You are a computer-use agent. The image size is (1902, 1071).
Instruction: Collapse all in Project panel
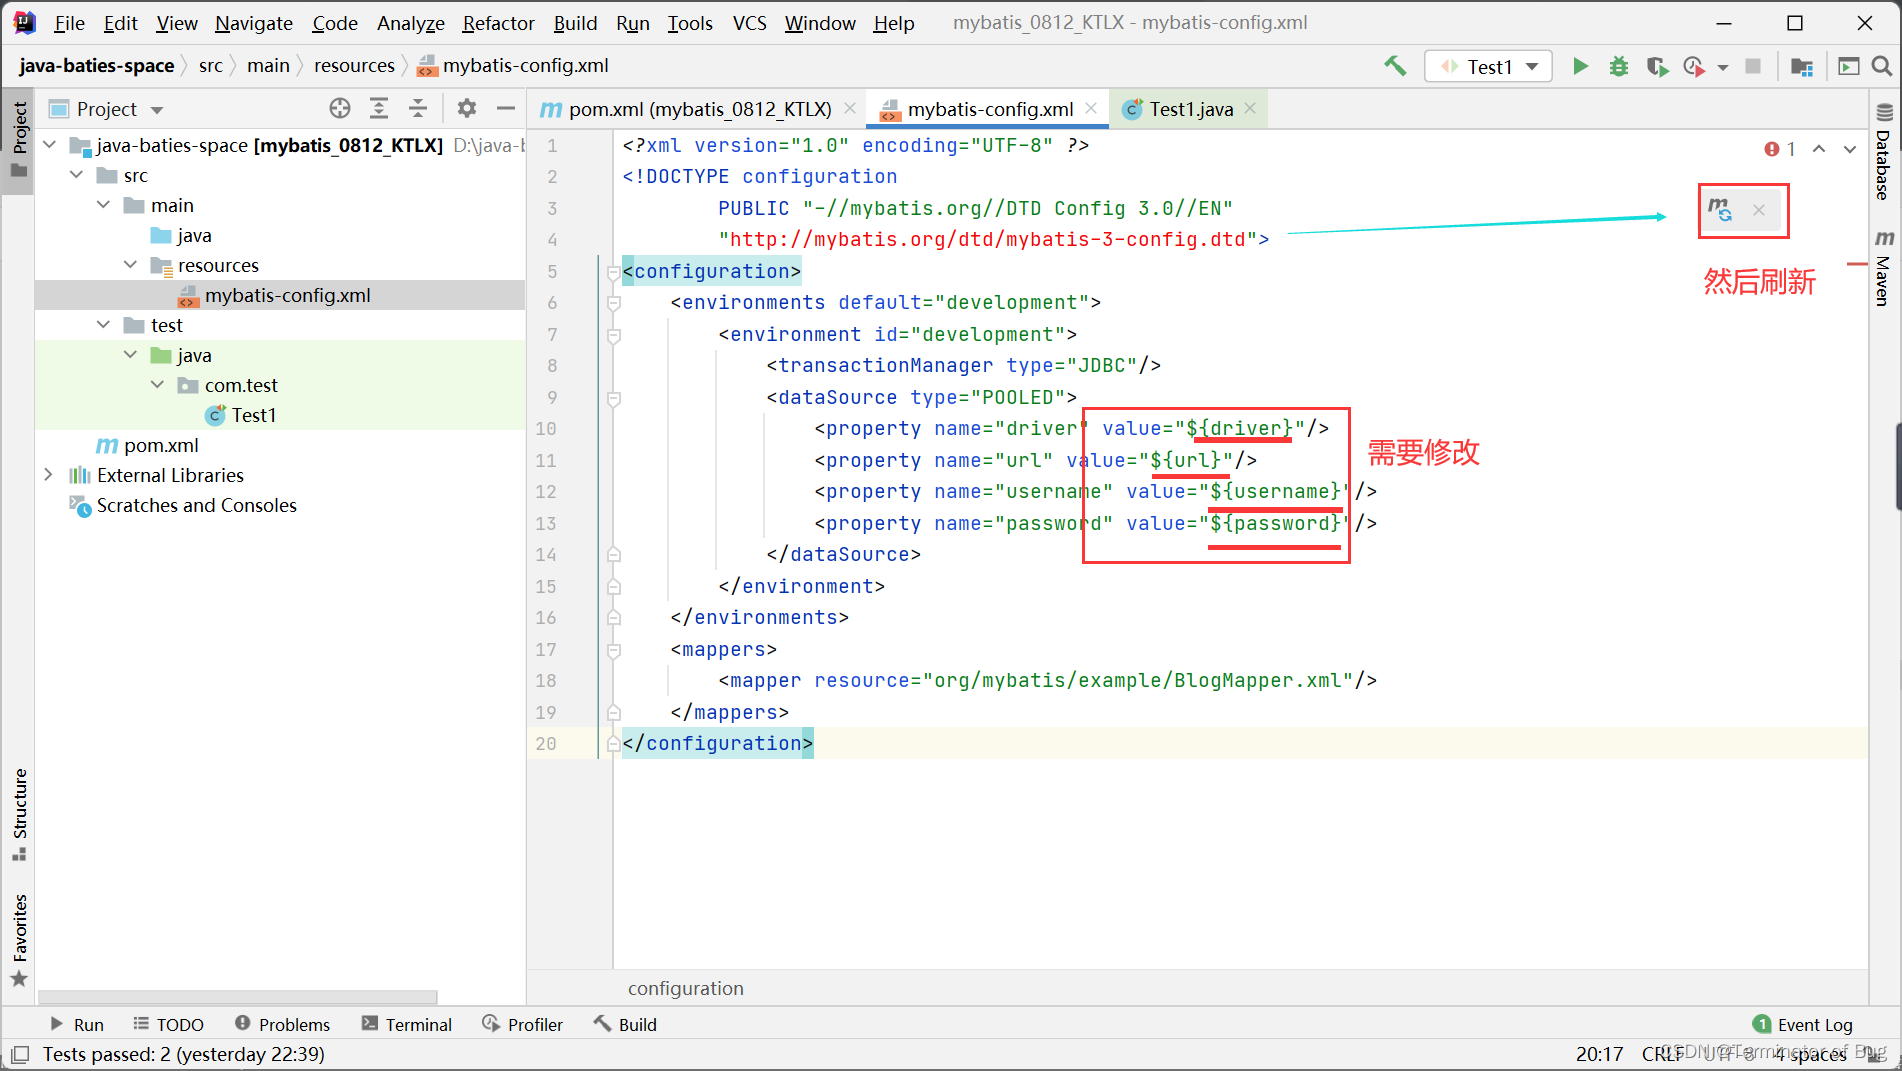(418, 108)
